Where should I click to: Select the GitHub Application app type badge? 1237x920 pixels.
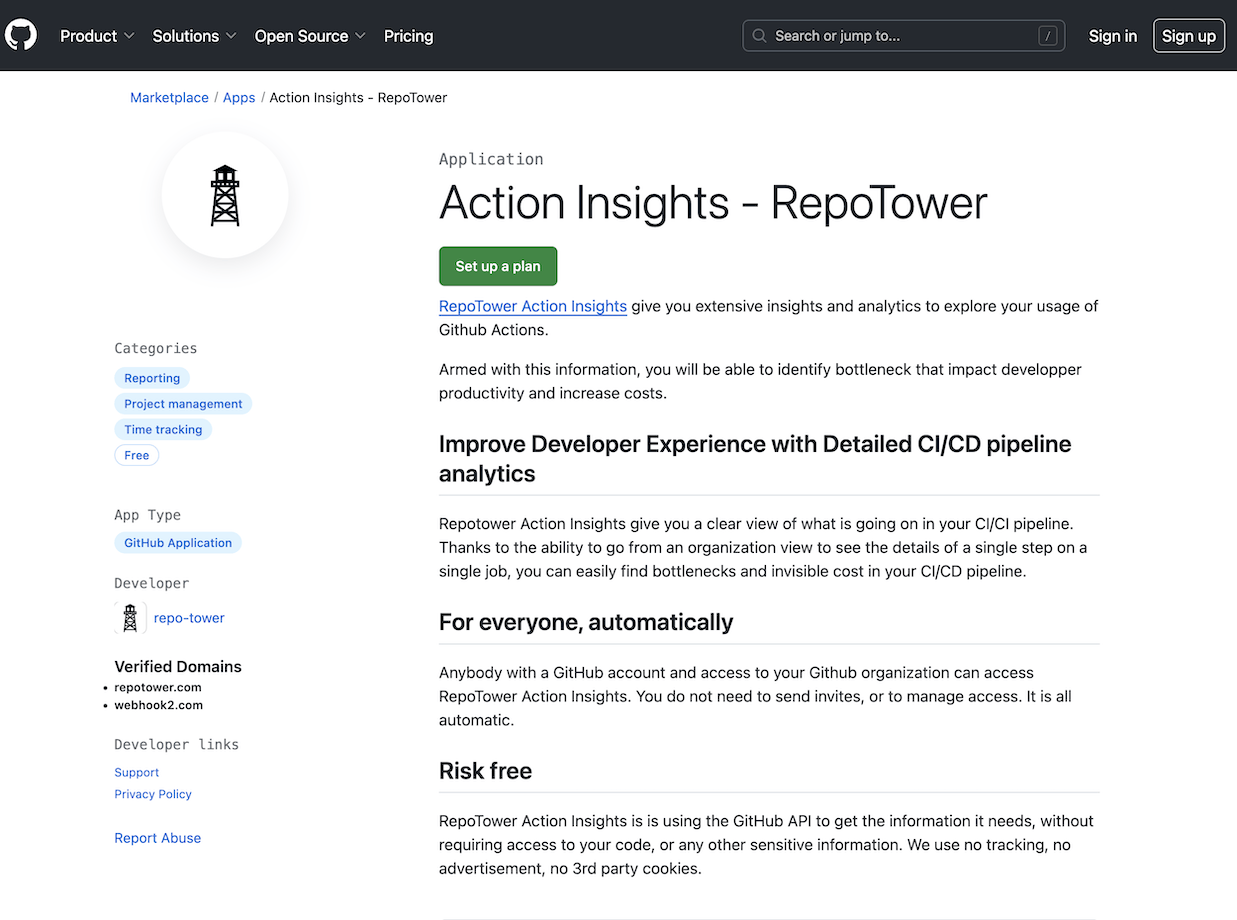(x=177, y=542)
